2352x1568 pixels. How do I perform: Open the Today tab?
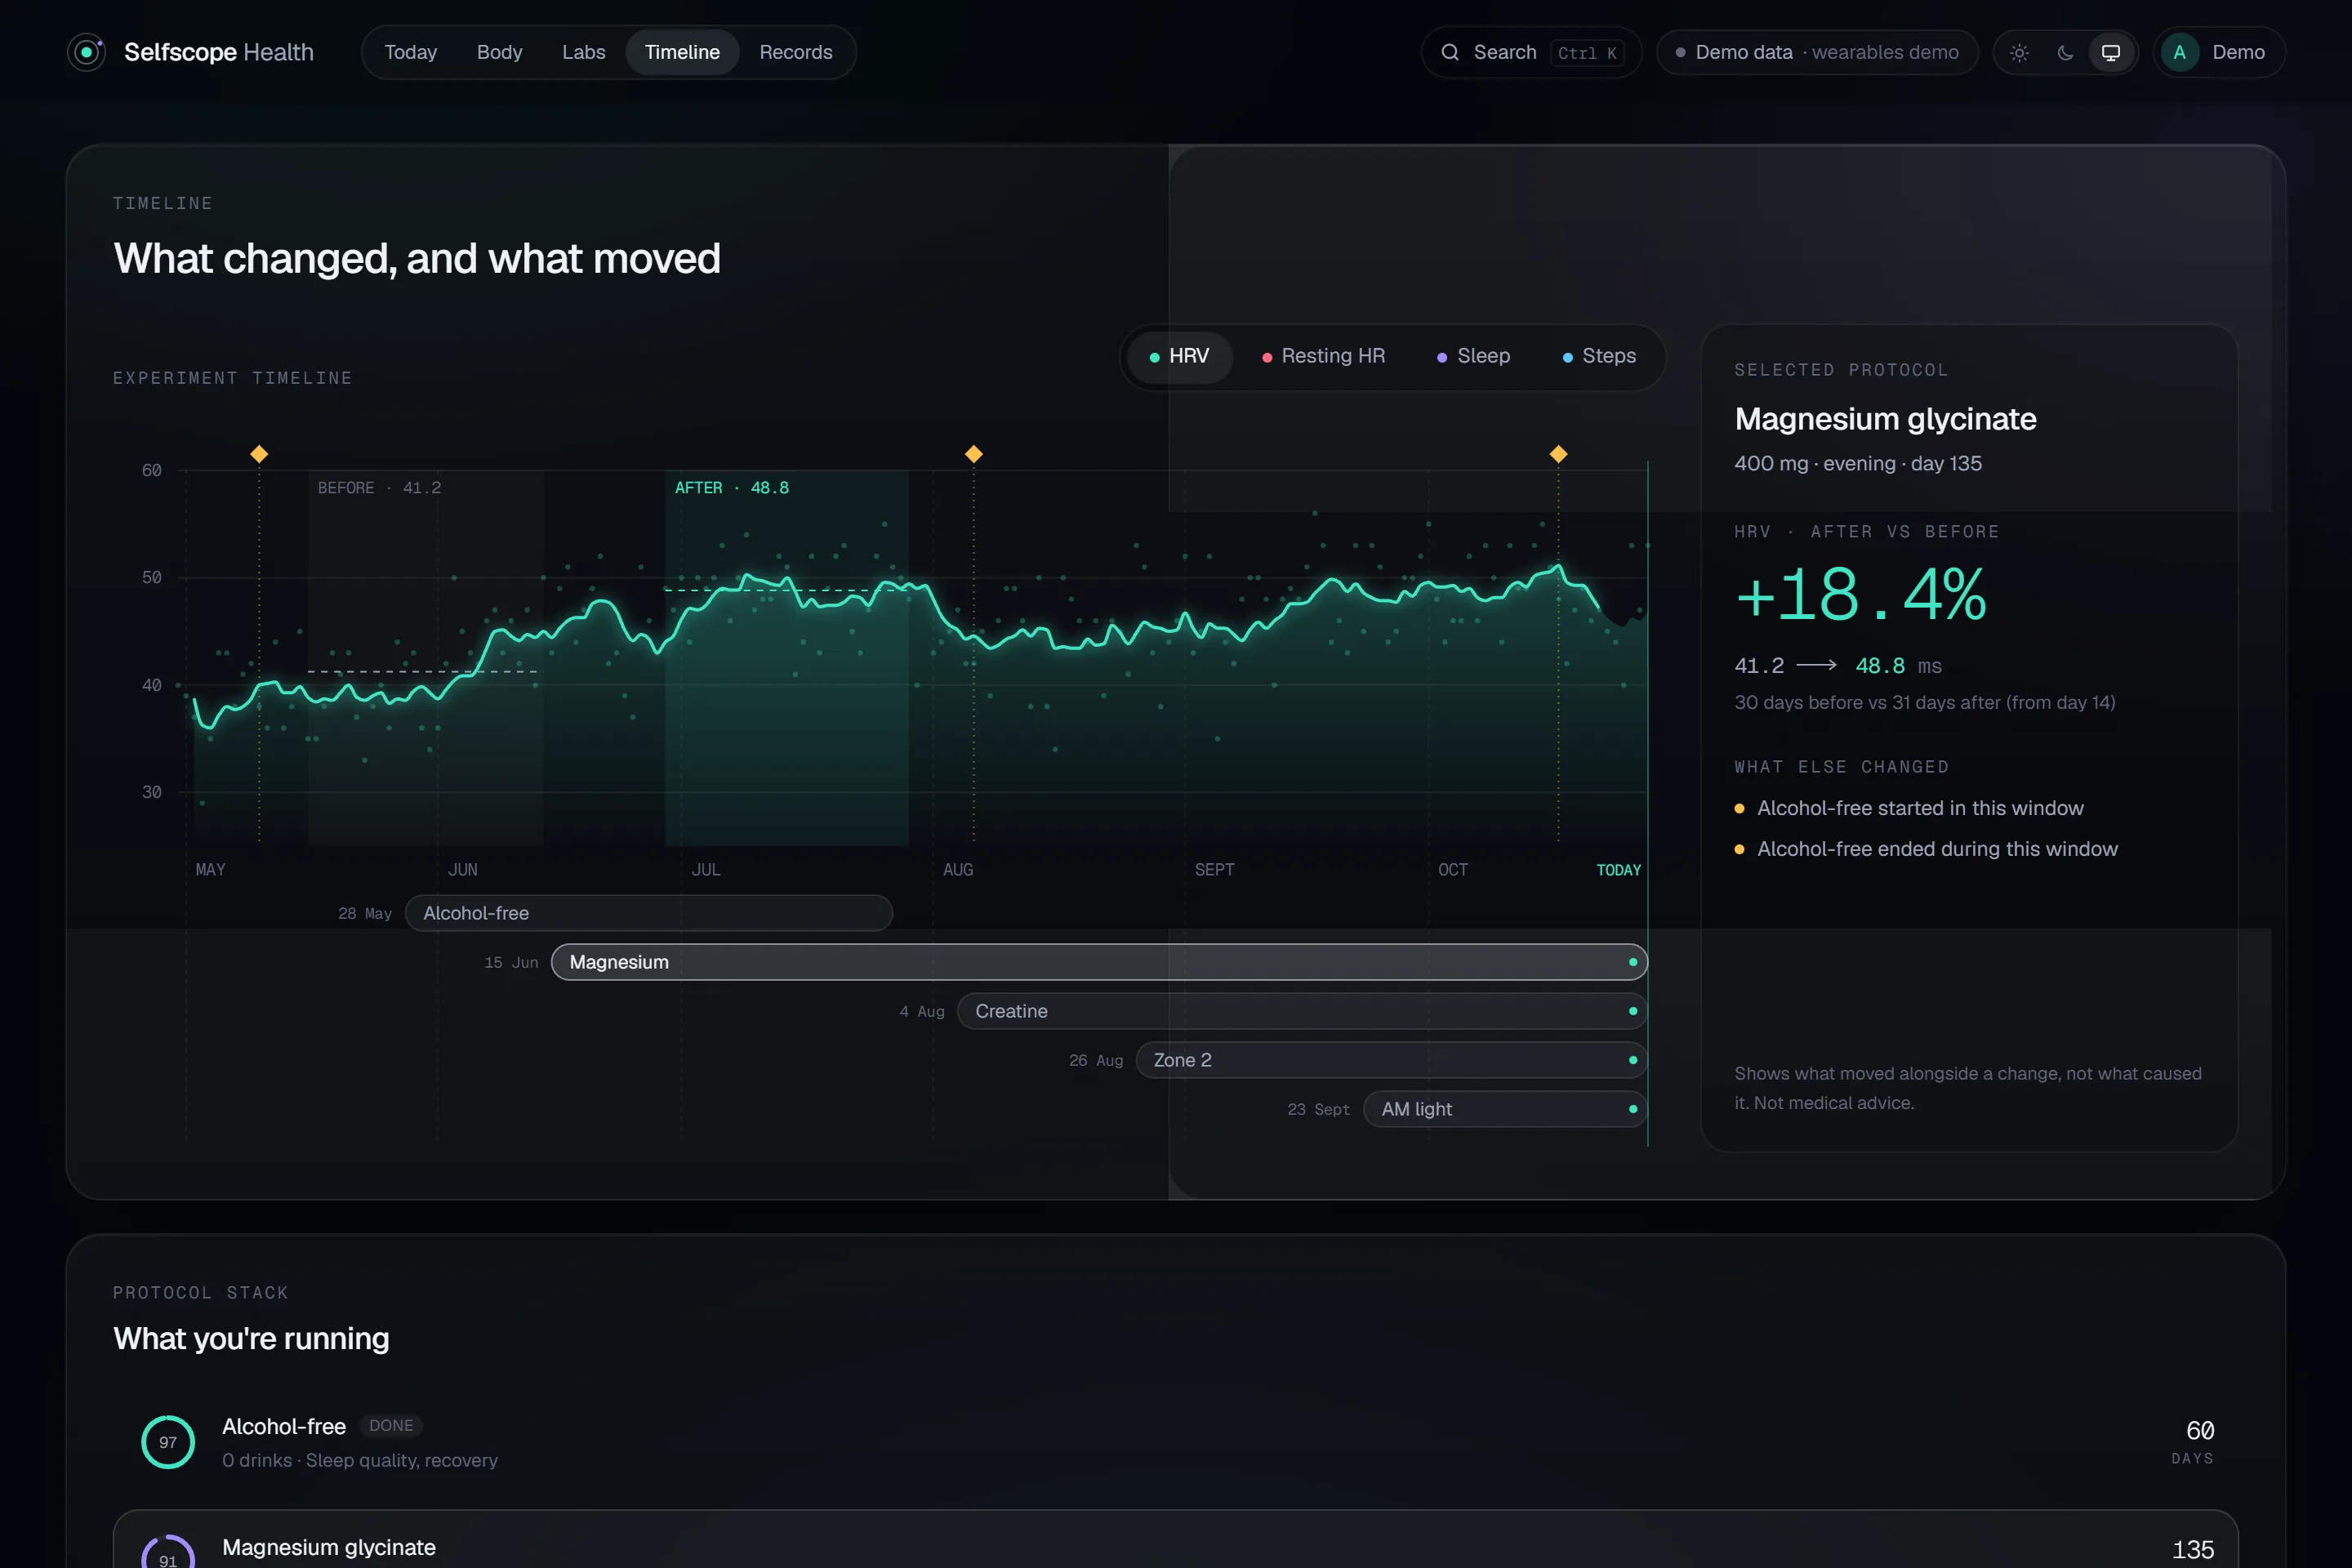tap(410, 52)
